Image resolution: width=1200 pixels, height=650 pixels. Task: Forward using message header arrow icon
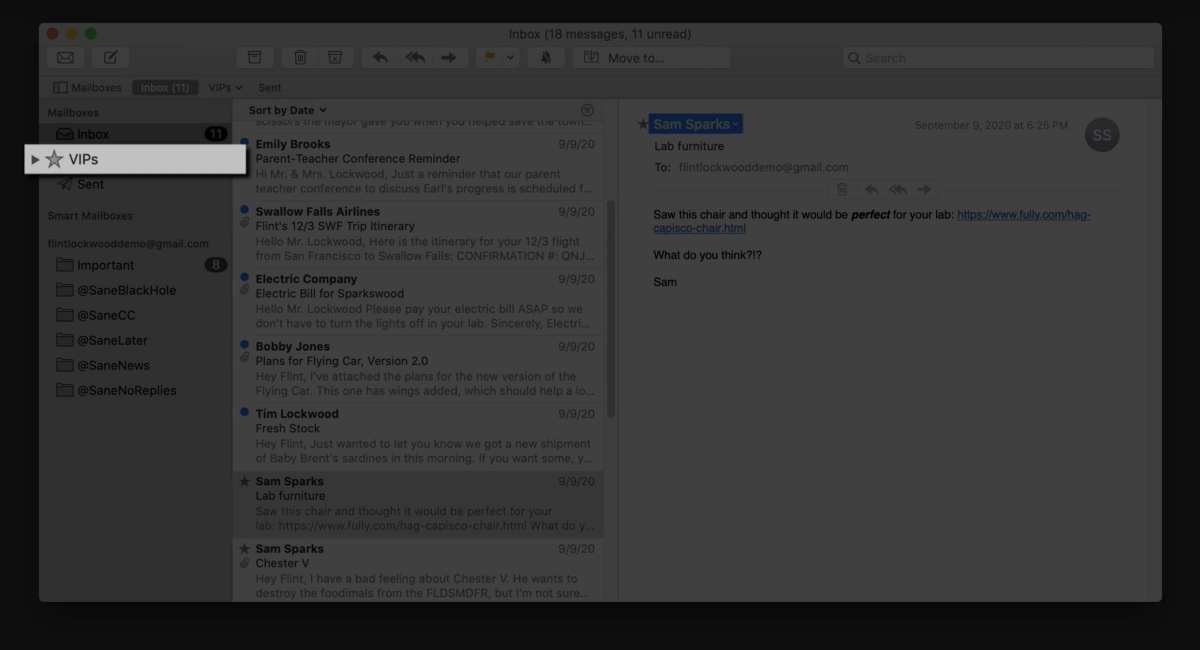pos(924,189)
